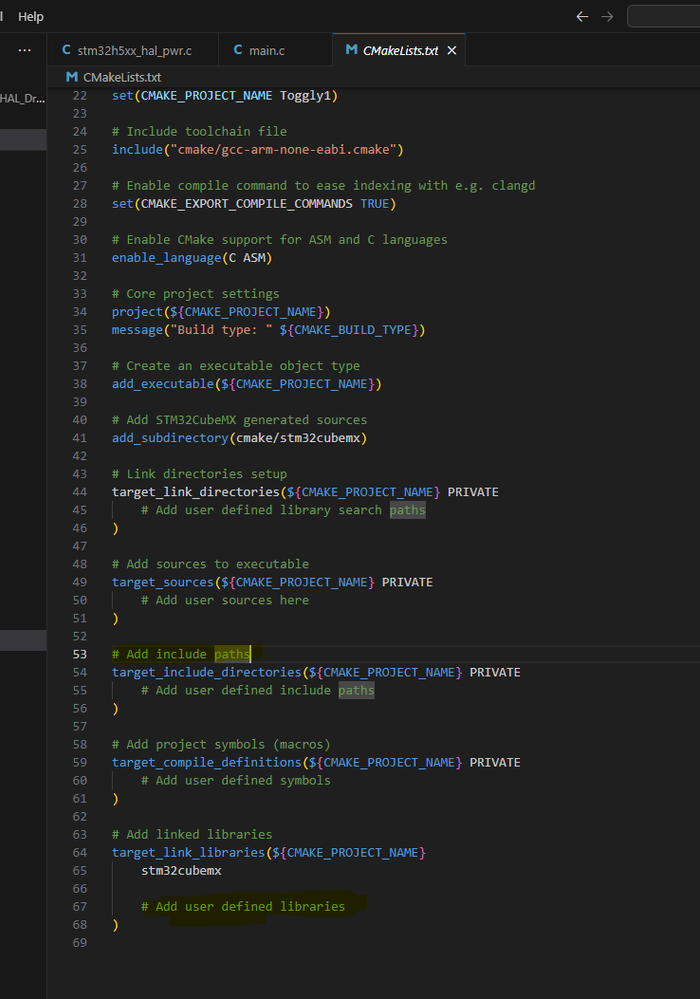Click 'message' keyword on line 35
Screen dimensions: 700x999
(x=138, y=330)
